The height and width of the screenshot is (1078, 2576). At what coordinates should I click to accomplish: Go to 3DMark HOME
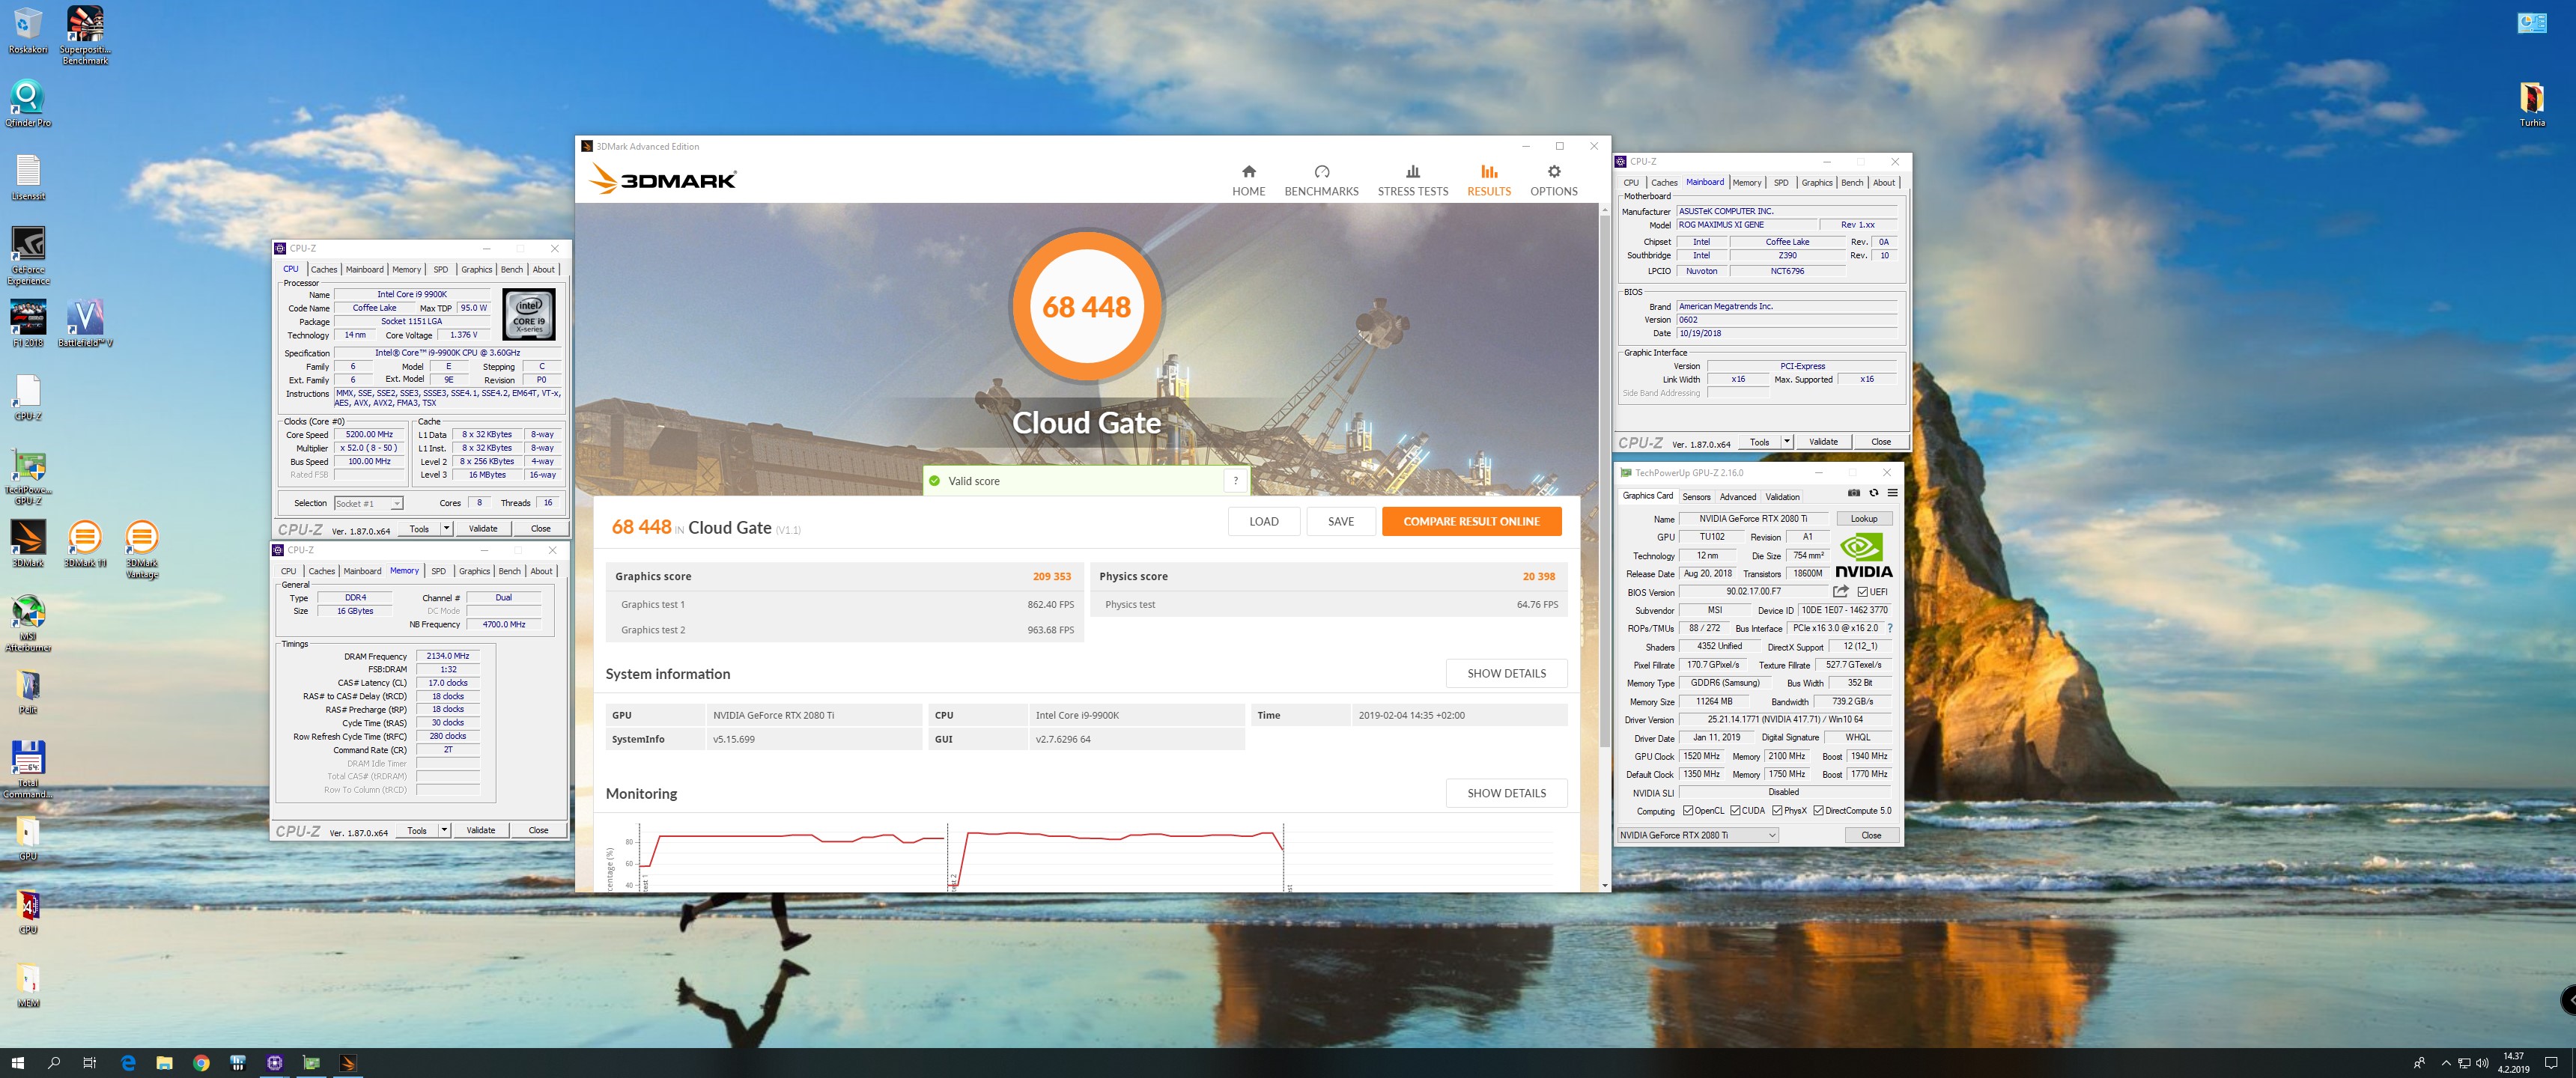(x=1248, y=181)
